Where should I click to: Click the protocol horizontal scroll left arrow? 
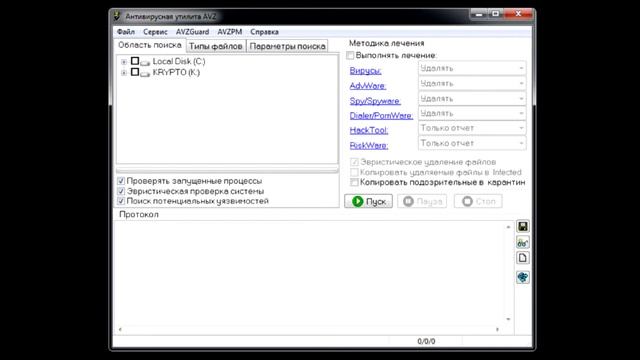[120, 329]
